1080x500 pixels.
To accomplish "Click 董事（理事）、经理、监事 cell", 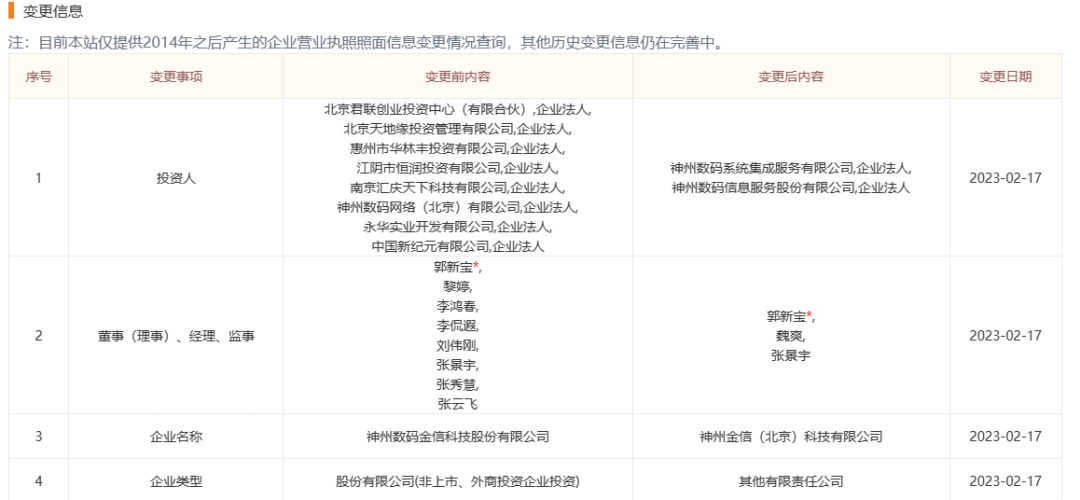I will [x=176, y=336].
